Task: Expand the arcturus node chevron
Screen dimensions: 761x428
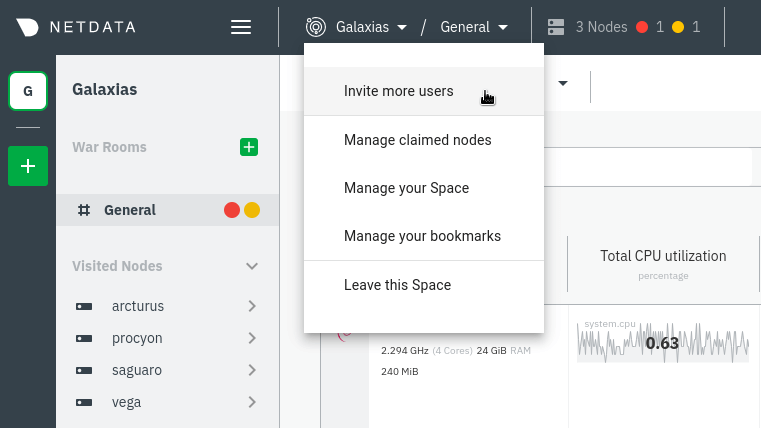Action: pos(252,306)
